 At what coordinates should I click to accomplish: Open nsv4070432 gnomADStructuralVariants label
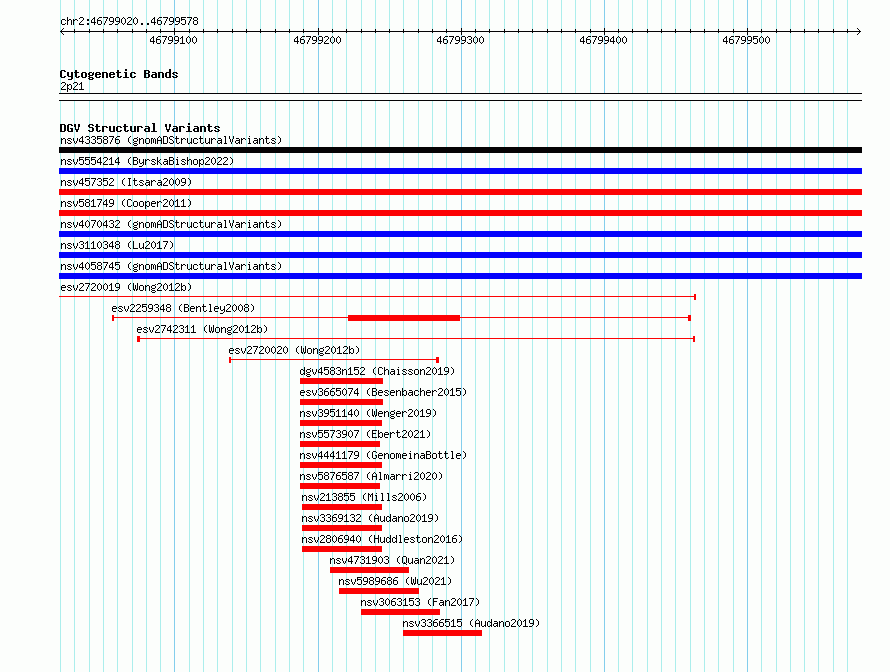coord(171,224)
